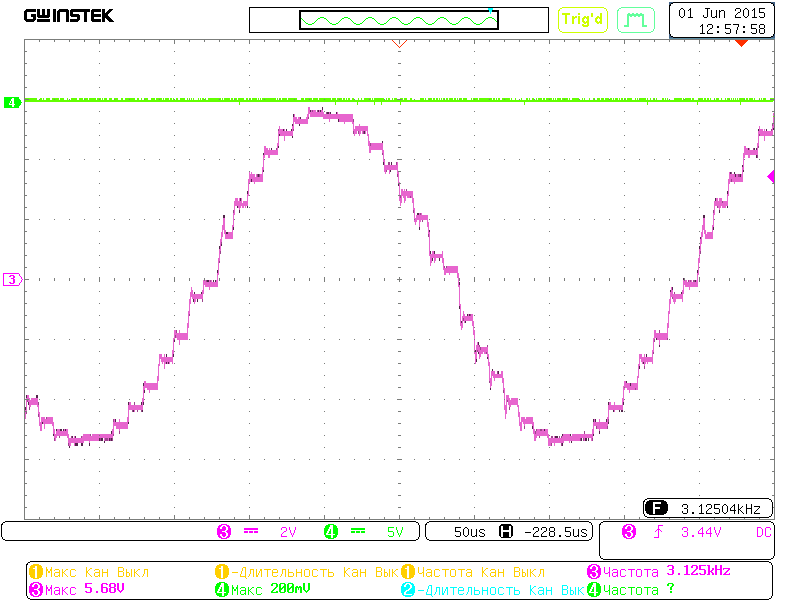
Task: Click channel 3 badge beside Макс 5.68V
Action: (x=36, y=589)
